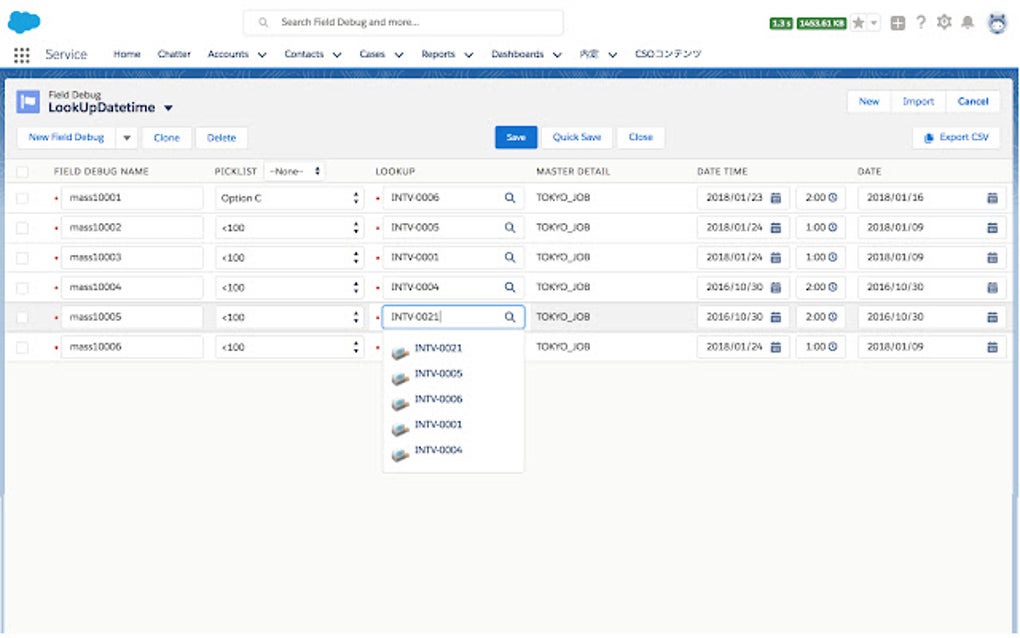Check the select-all header checkbox

click(22, 172)
